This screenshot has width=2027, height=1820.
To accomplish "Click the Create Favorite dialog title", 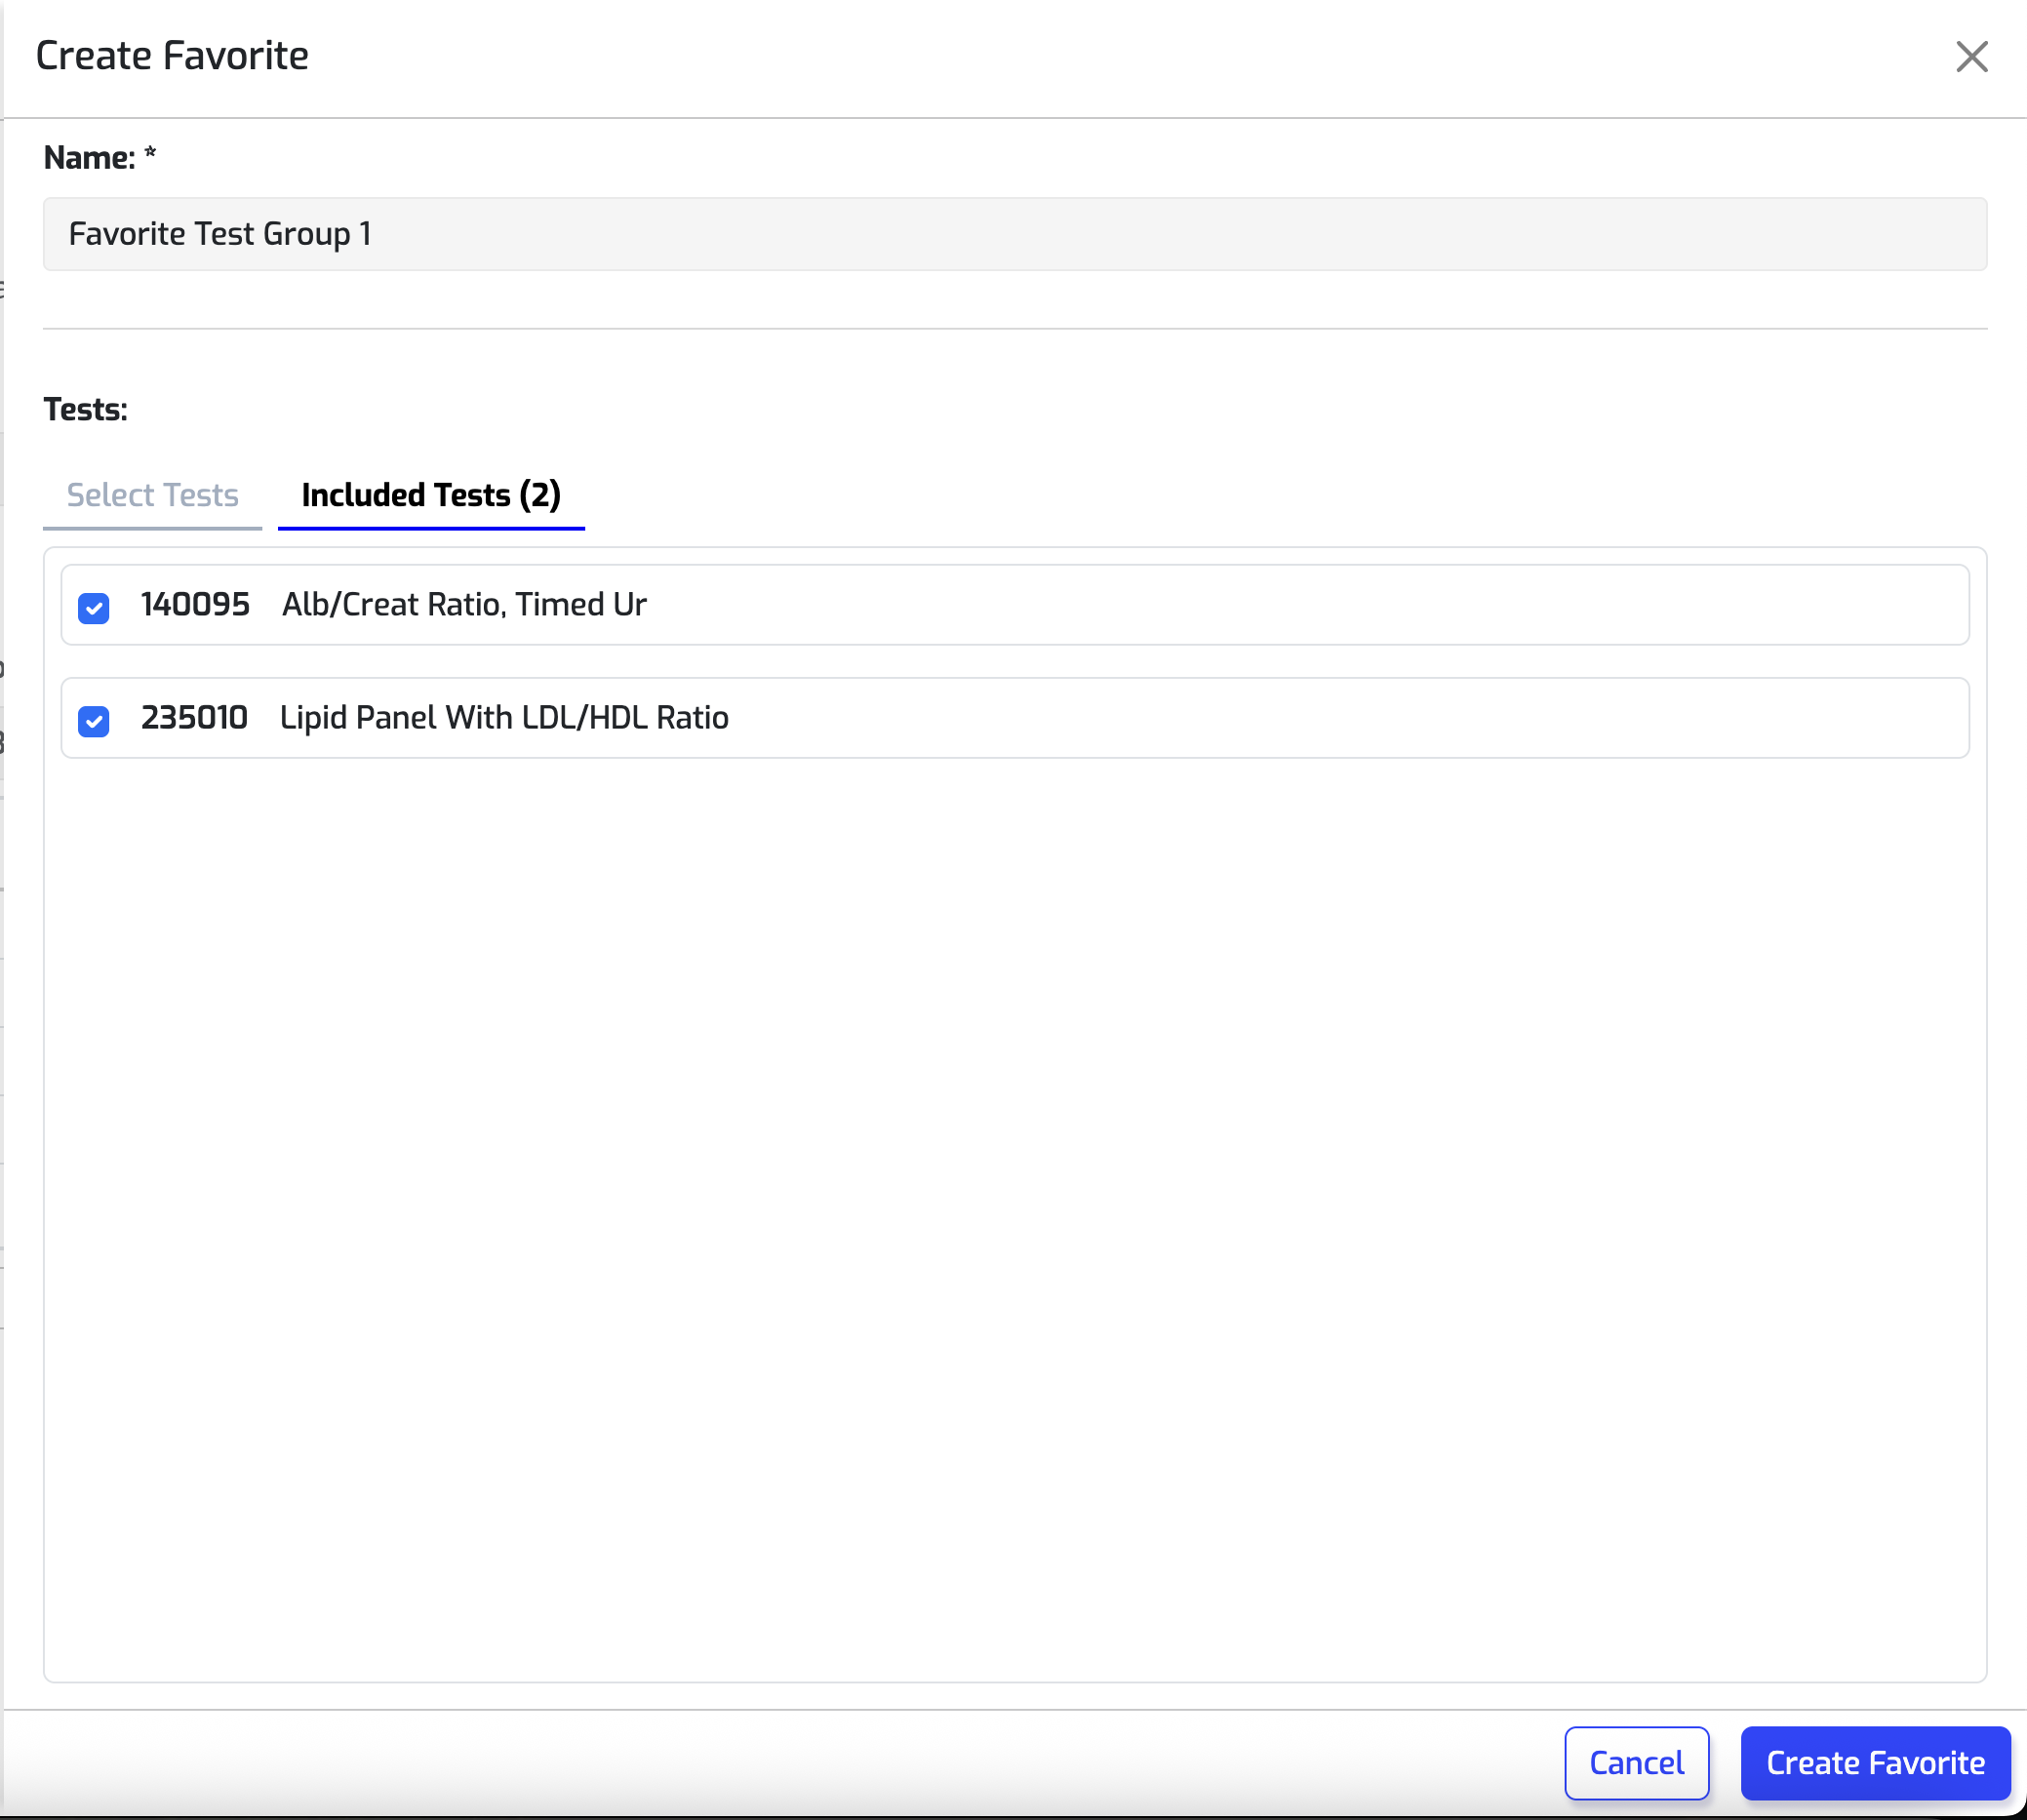I will [172, 56].
